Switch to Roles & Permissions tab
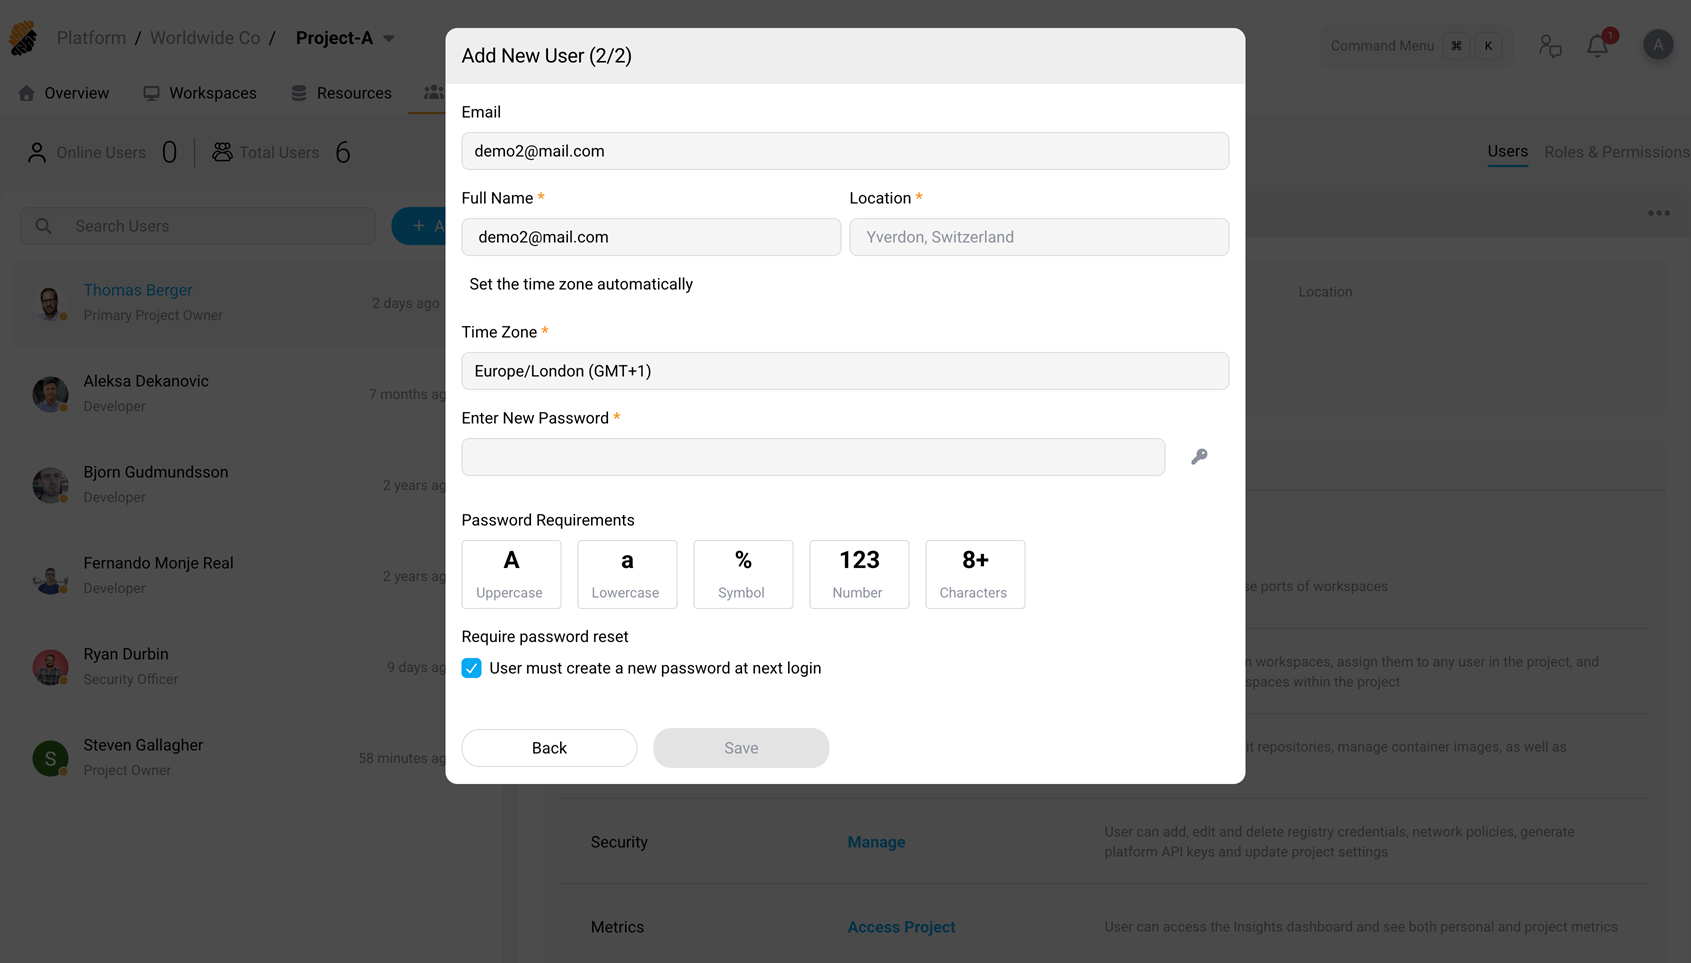This screenshot has width=1691, height=963. (1617, 152)
